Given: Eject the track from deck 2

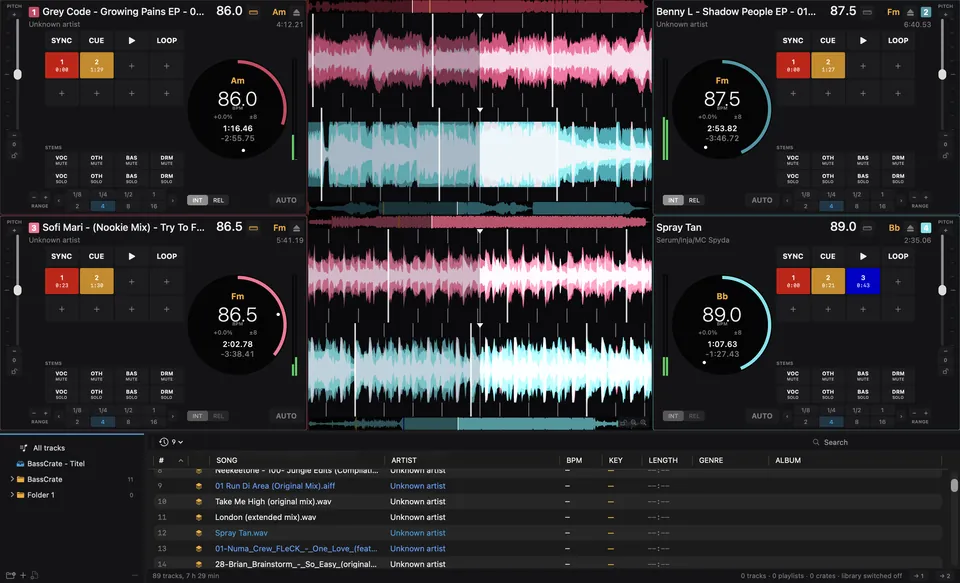Looking at the screenshot, I should click(x=910, y=12).
